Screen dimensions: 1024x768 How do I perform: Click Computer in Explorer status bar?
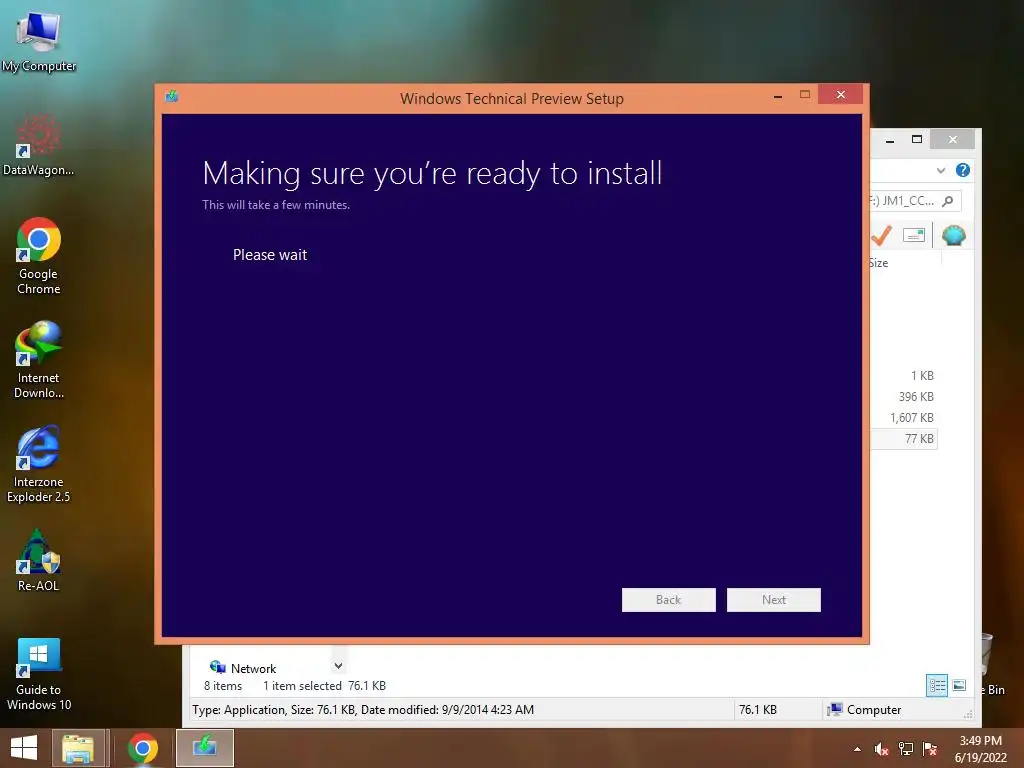[865, 710]
